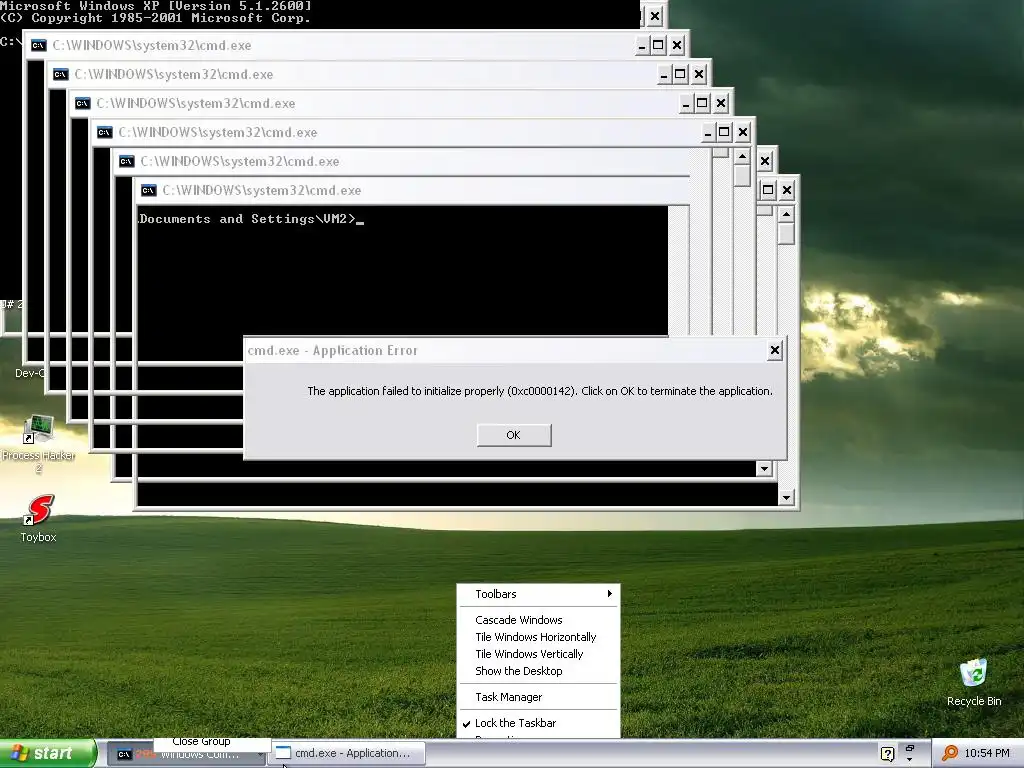Click the C:\ icon in the frontmost cmd.exe title bar

[x=148, y=191]
